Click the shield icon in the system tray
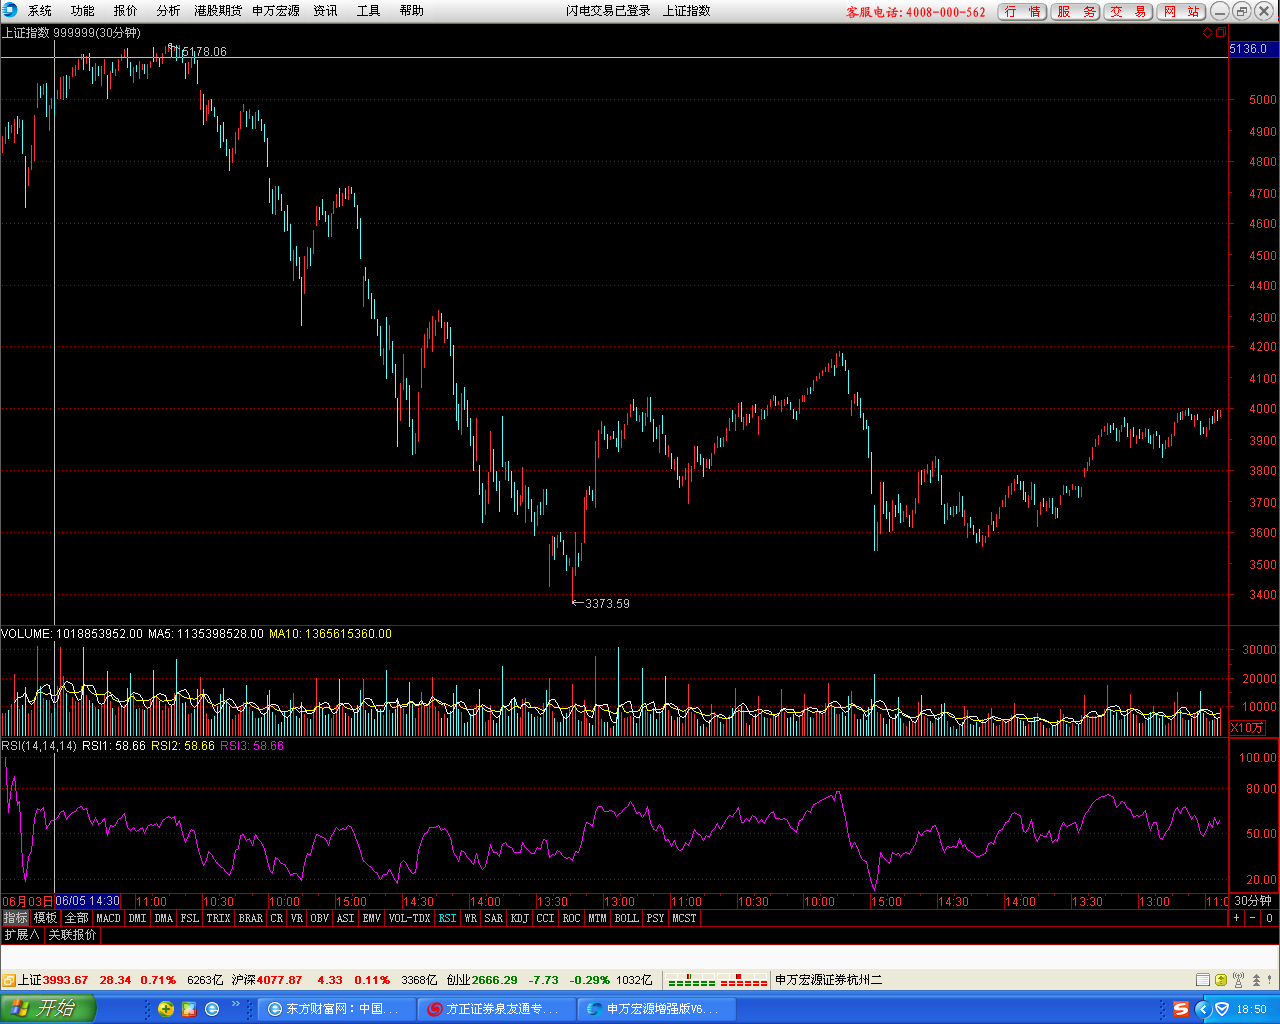 pyautogui.click(x=1221, y=1009)
